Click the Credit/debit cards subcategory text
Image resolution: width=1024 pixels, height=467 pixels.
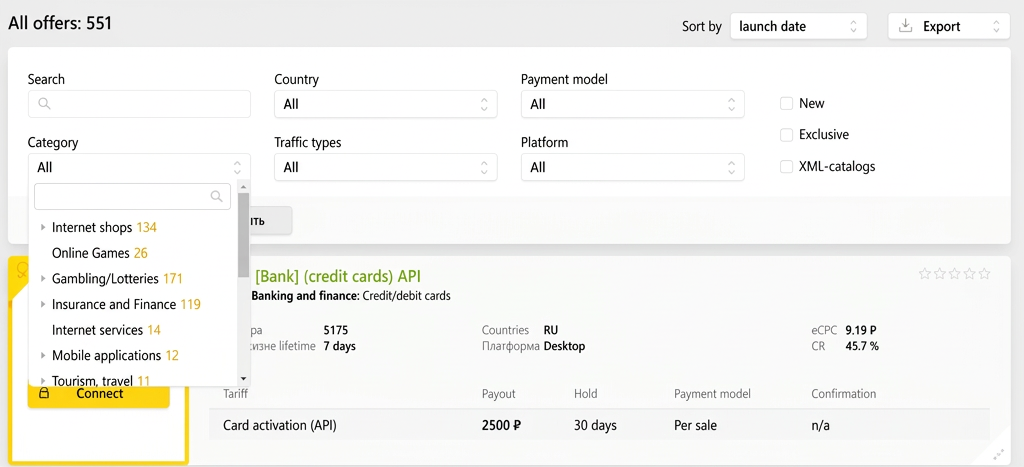pyautogui.click(x=406, y=296)
